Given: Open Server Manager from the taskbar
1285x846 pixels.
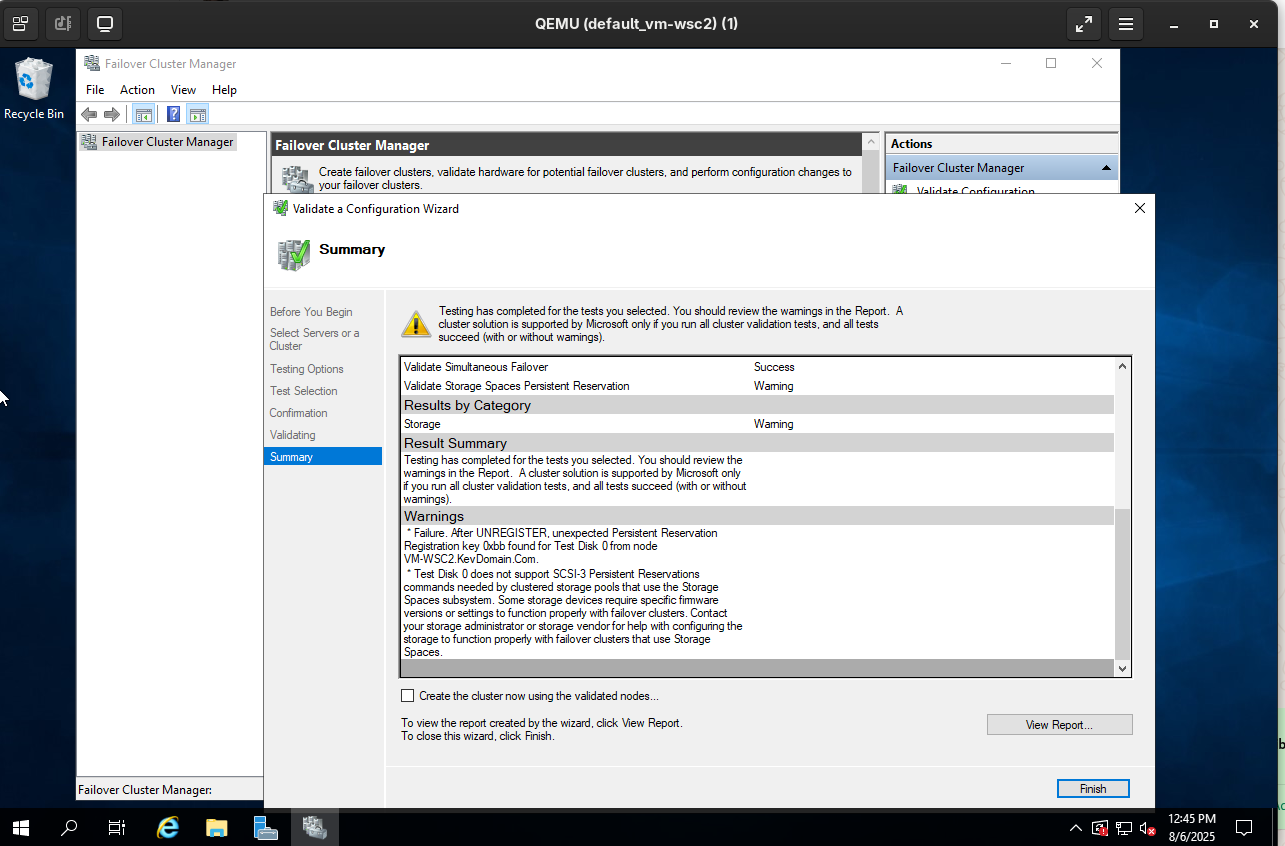Looking at the screenshot, I should tap(265, 828).
